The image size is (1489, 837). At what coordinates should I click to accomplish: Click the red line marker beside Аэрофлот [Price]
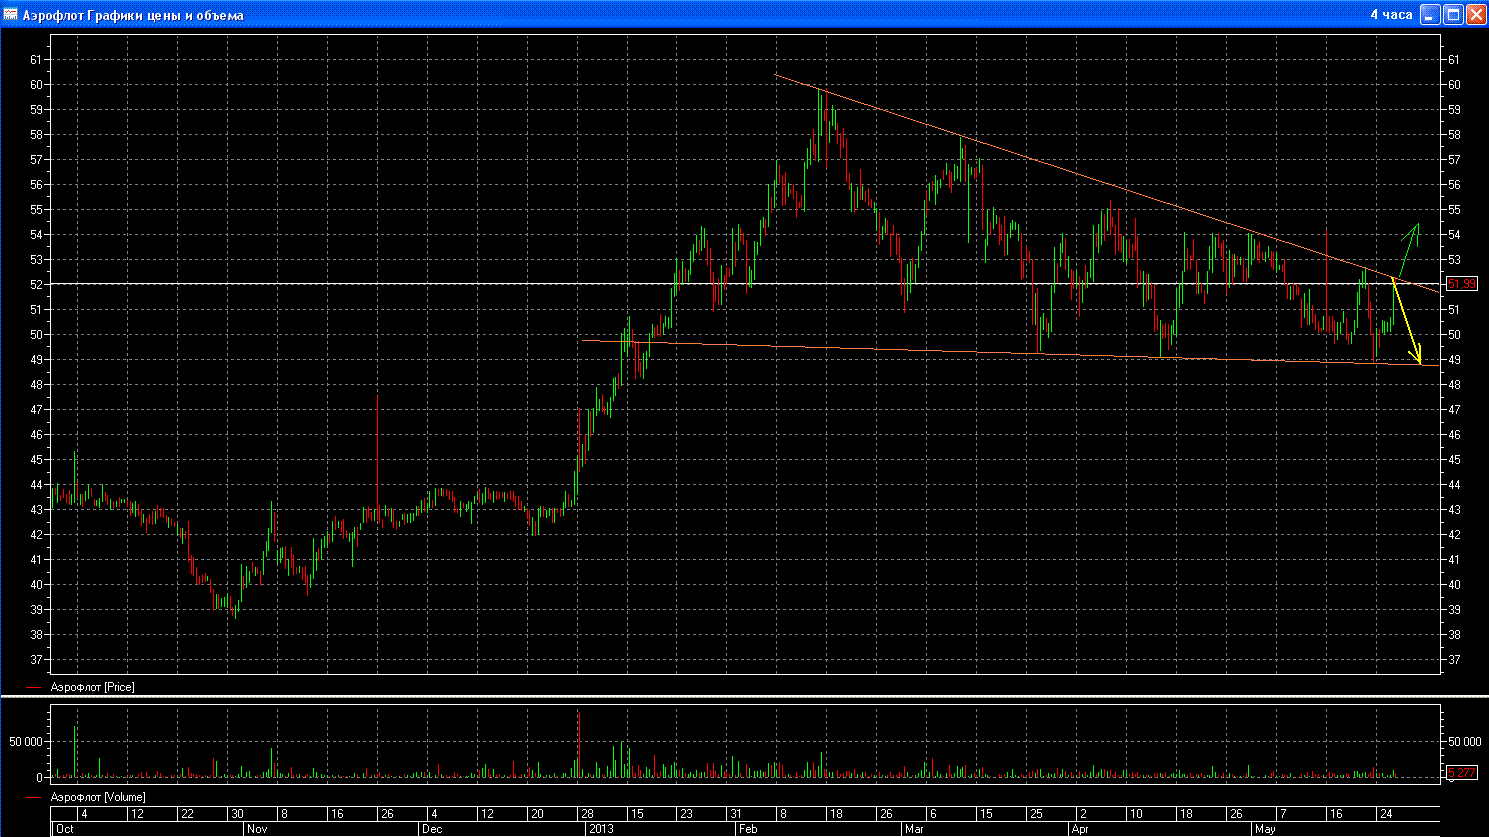tap(34, 688)
